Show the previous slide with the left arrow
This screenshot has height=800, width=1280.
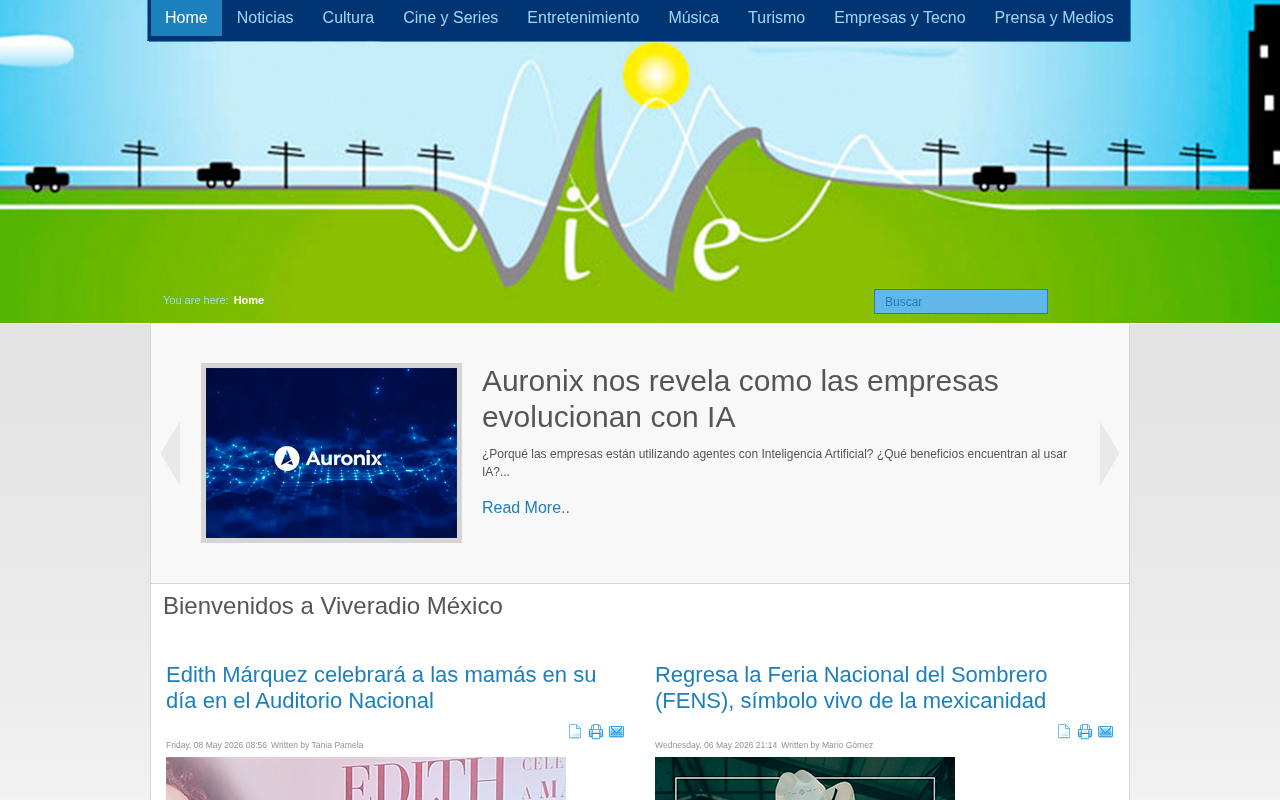pos(170,453)
